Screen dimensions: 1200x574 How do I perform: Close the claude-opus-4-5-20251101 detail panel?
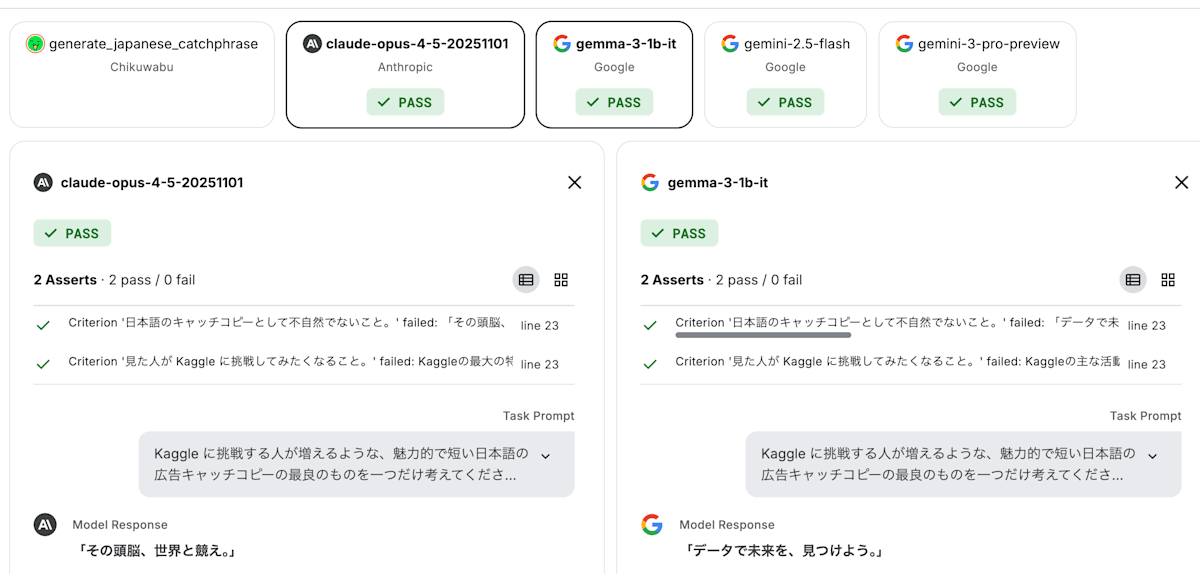coord(574,182)
